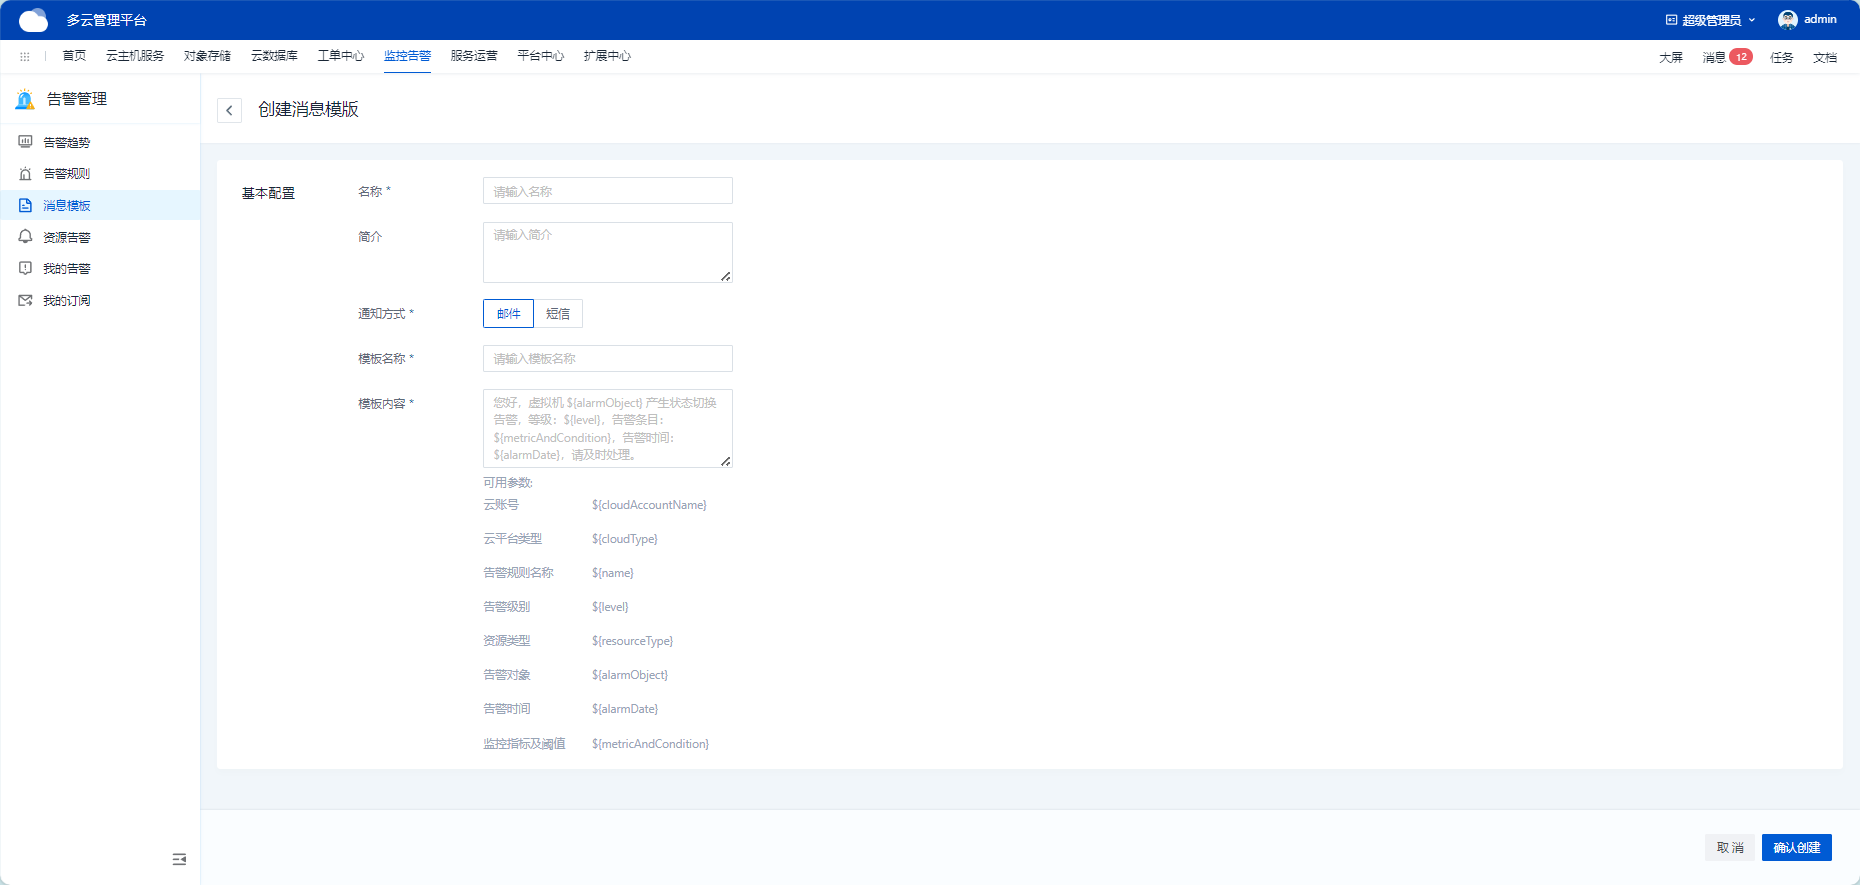This screenshot has height=885, width=1860.
Task: Collapse the sidebar with bottom toggle icon
Action: click(179, 859)
